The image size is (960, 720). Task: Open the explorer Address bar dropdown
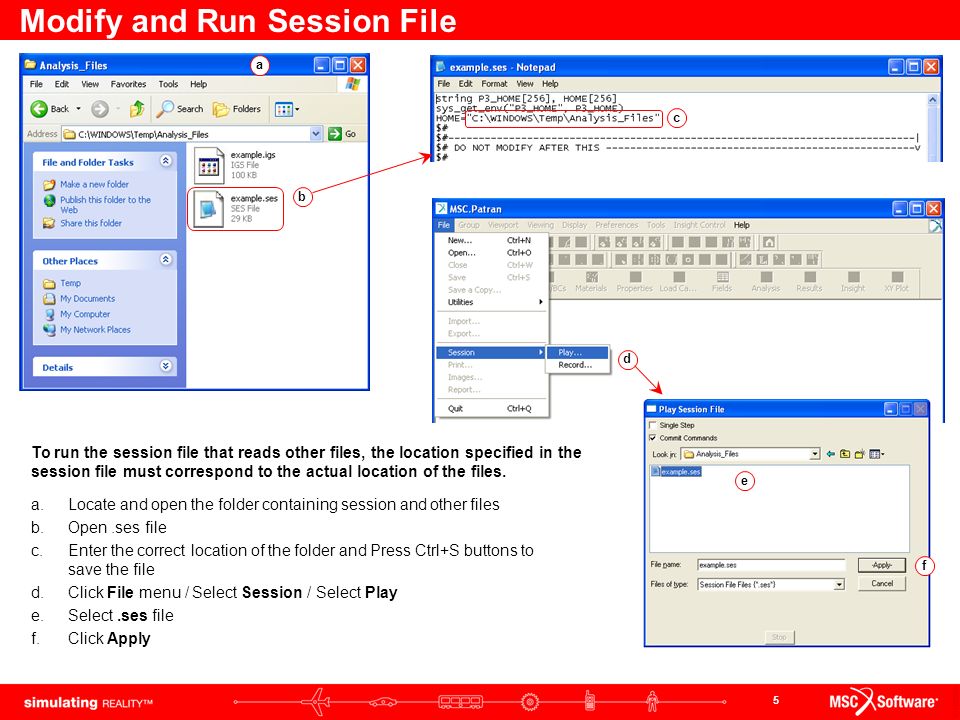coord(316,134)
